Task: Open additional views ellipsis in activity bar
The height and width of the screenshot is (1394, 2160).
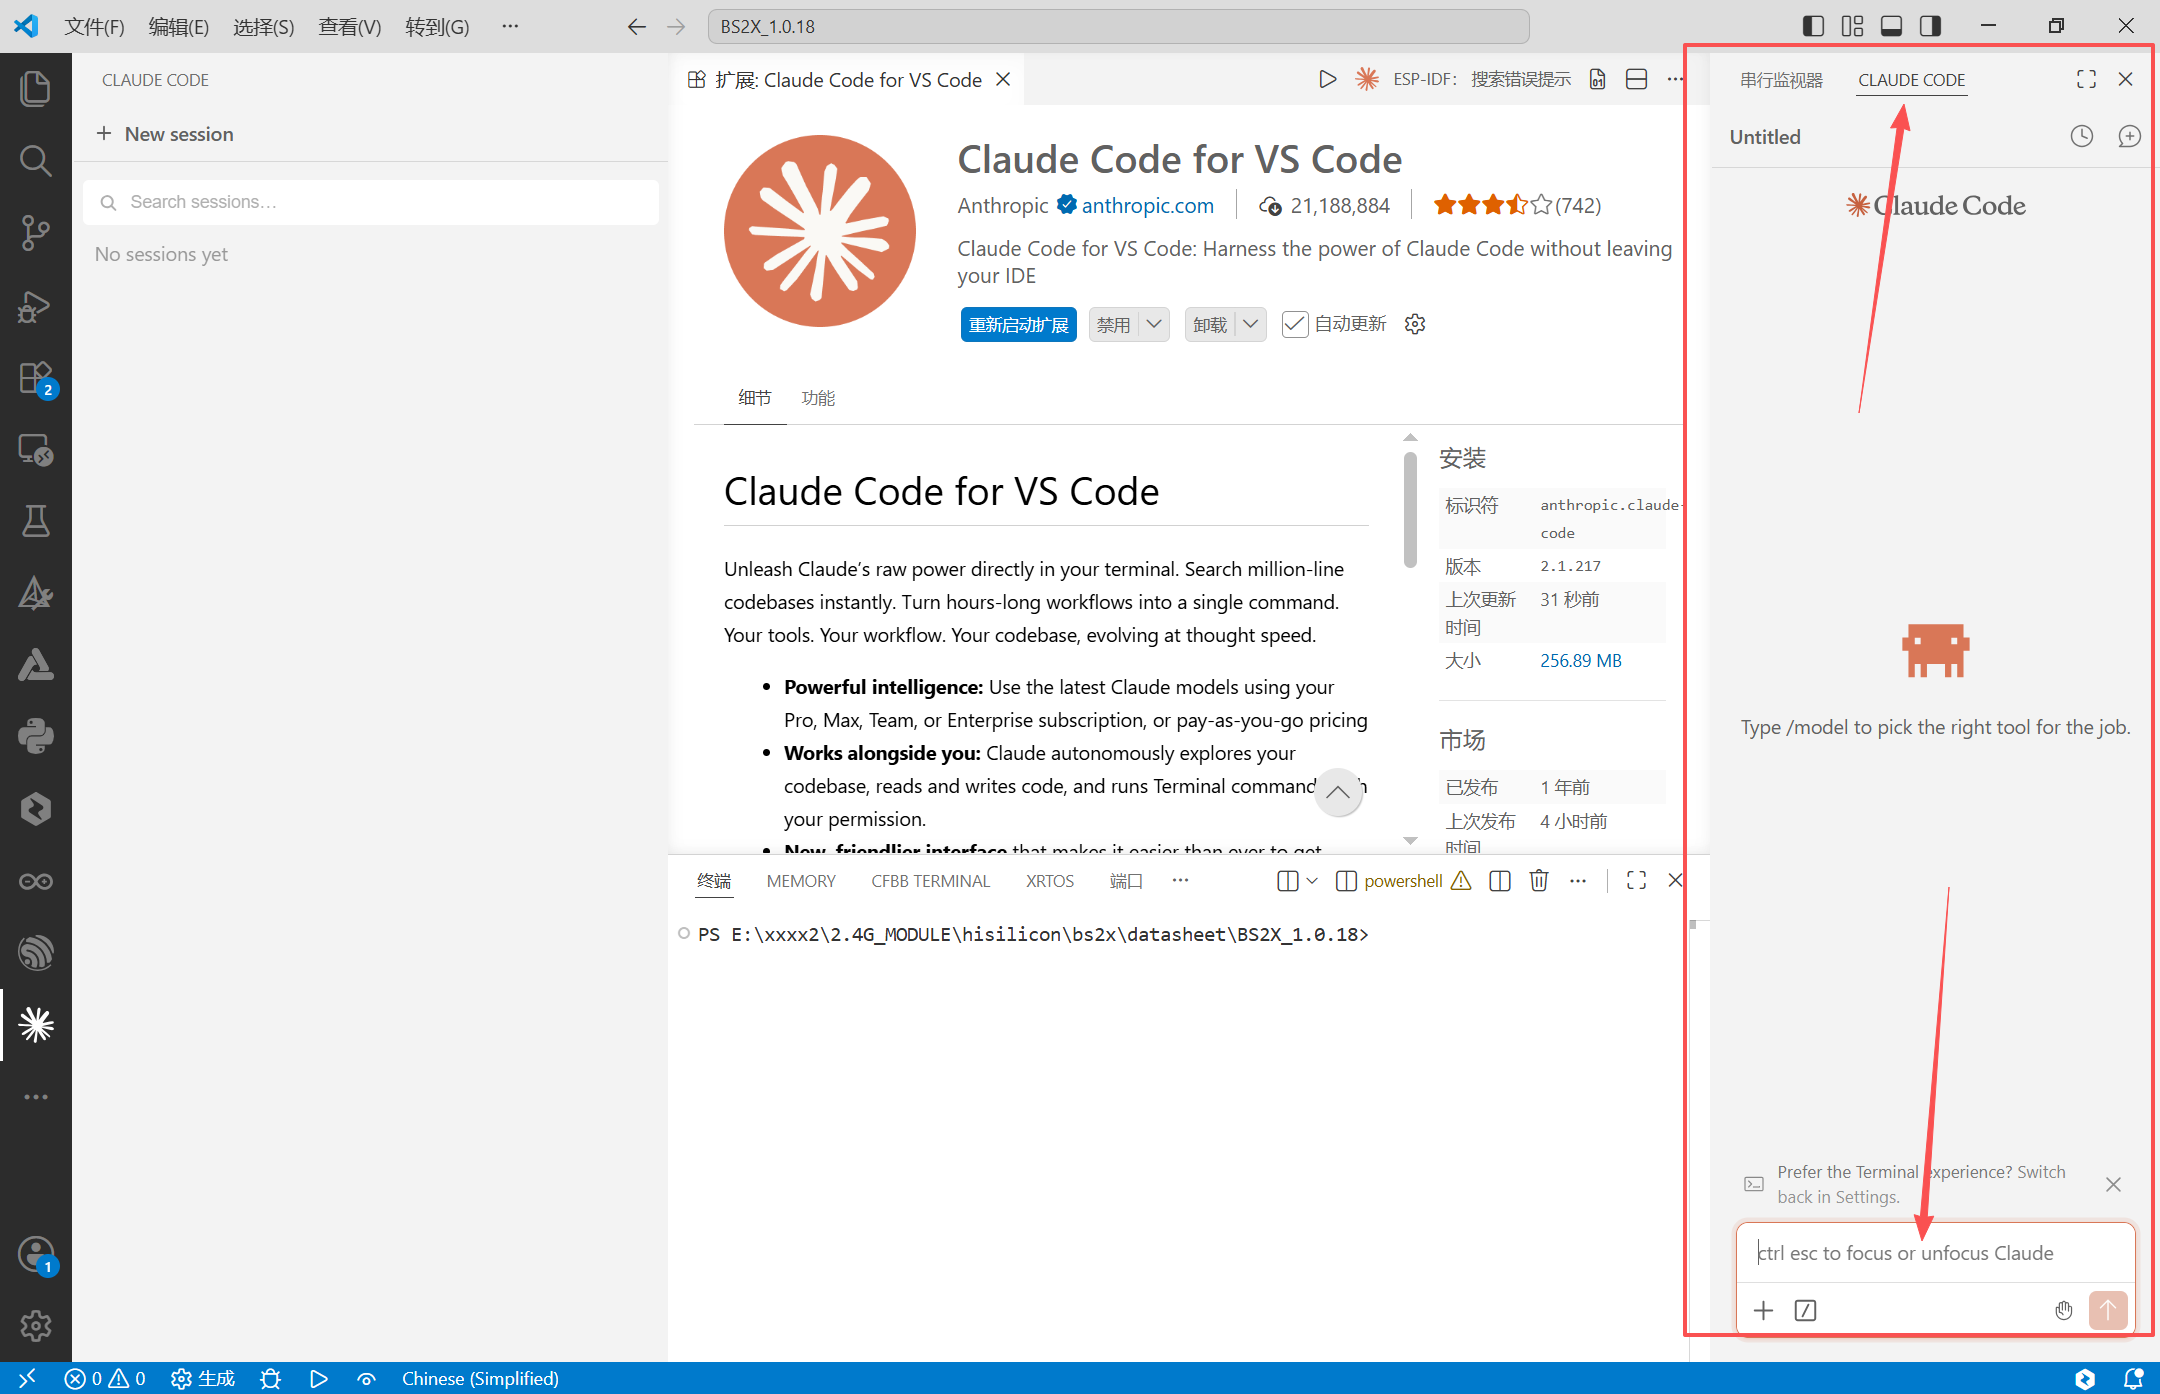Action: (36, 1097)
